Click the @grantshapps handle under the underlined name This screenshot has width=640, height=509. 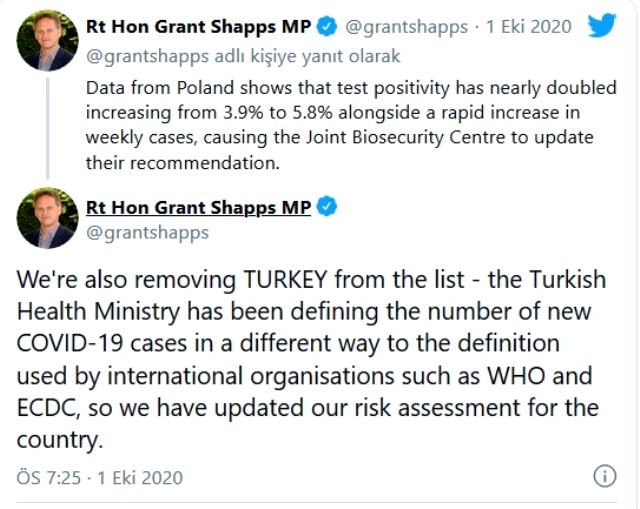[x=148, y=233]
